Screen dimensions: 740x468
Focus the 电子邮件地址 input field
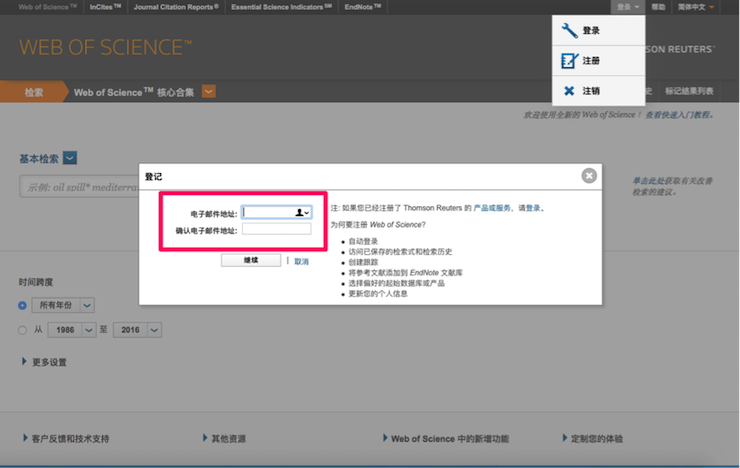[277, 213]
